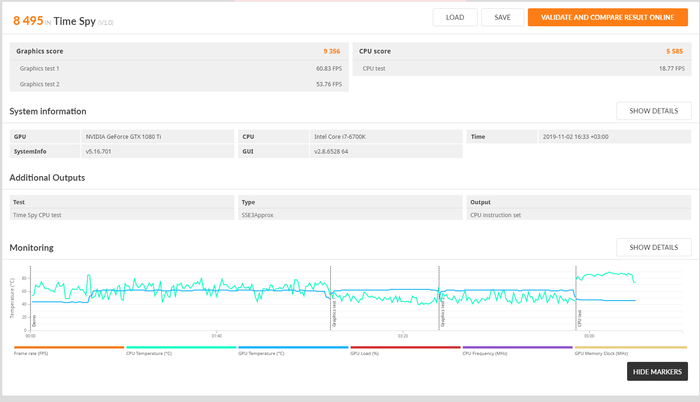Click the SAVE button
The height and width of the screenshot is (402, 700).
(x=502, y=17)
